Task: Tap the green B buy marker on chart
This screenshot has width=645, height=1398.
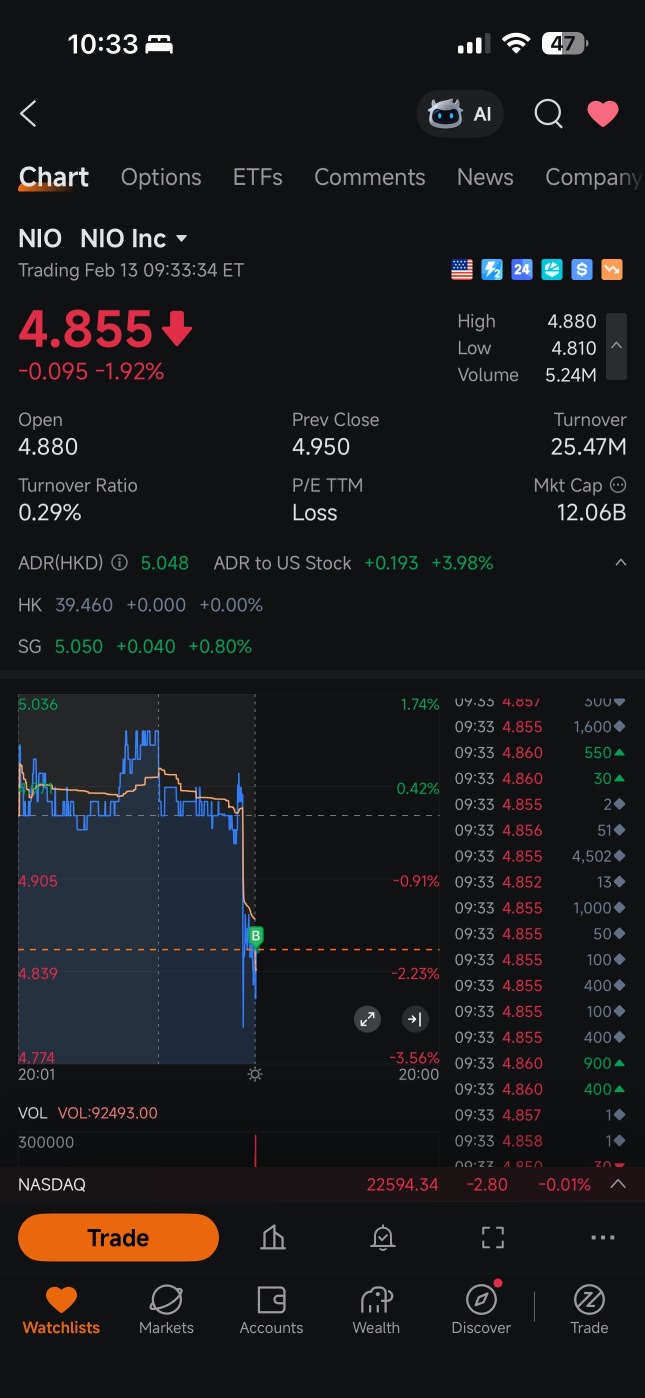Action: [256, 937]
